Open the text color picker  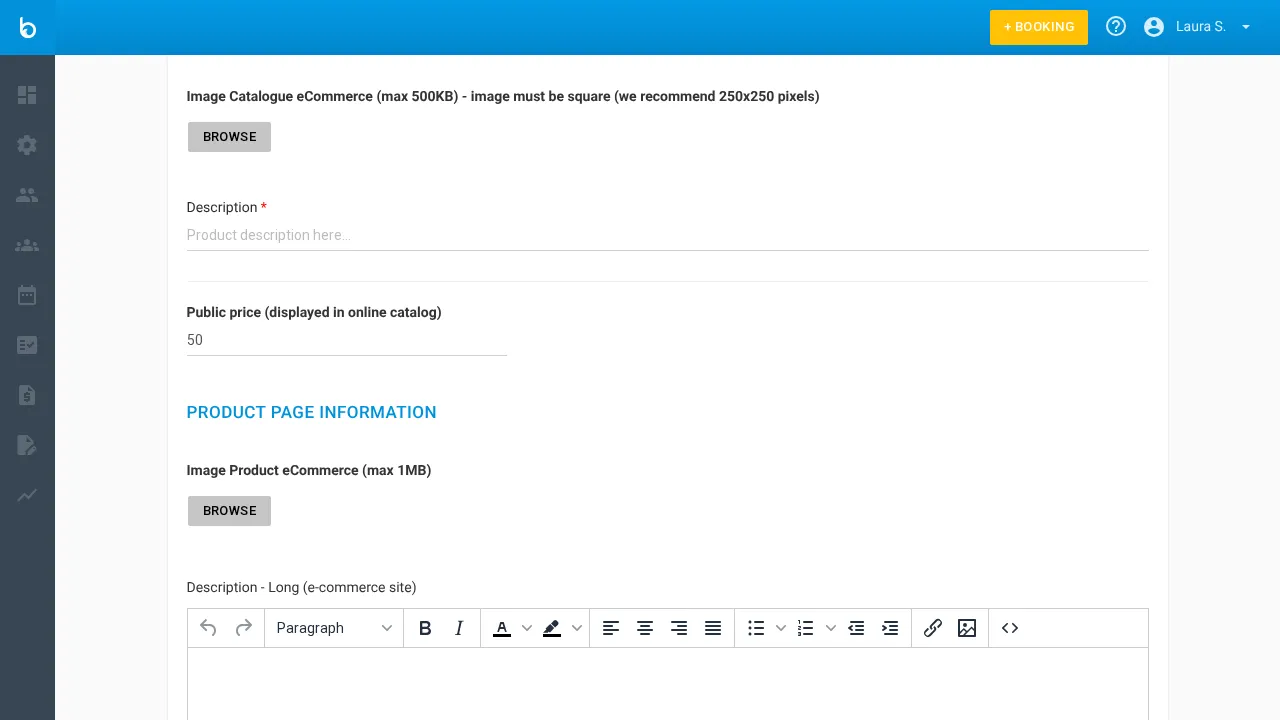pos(502,628)
